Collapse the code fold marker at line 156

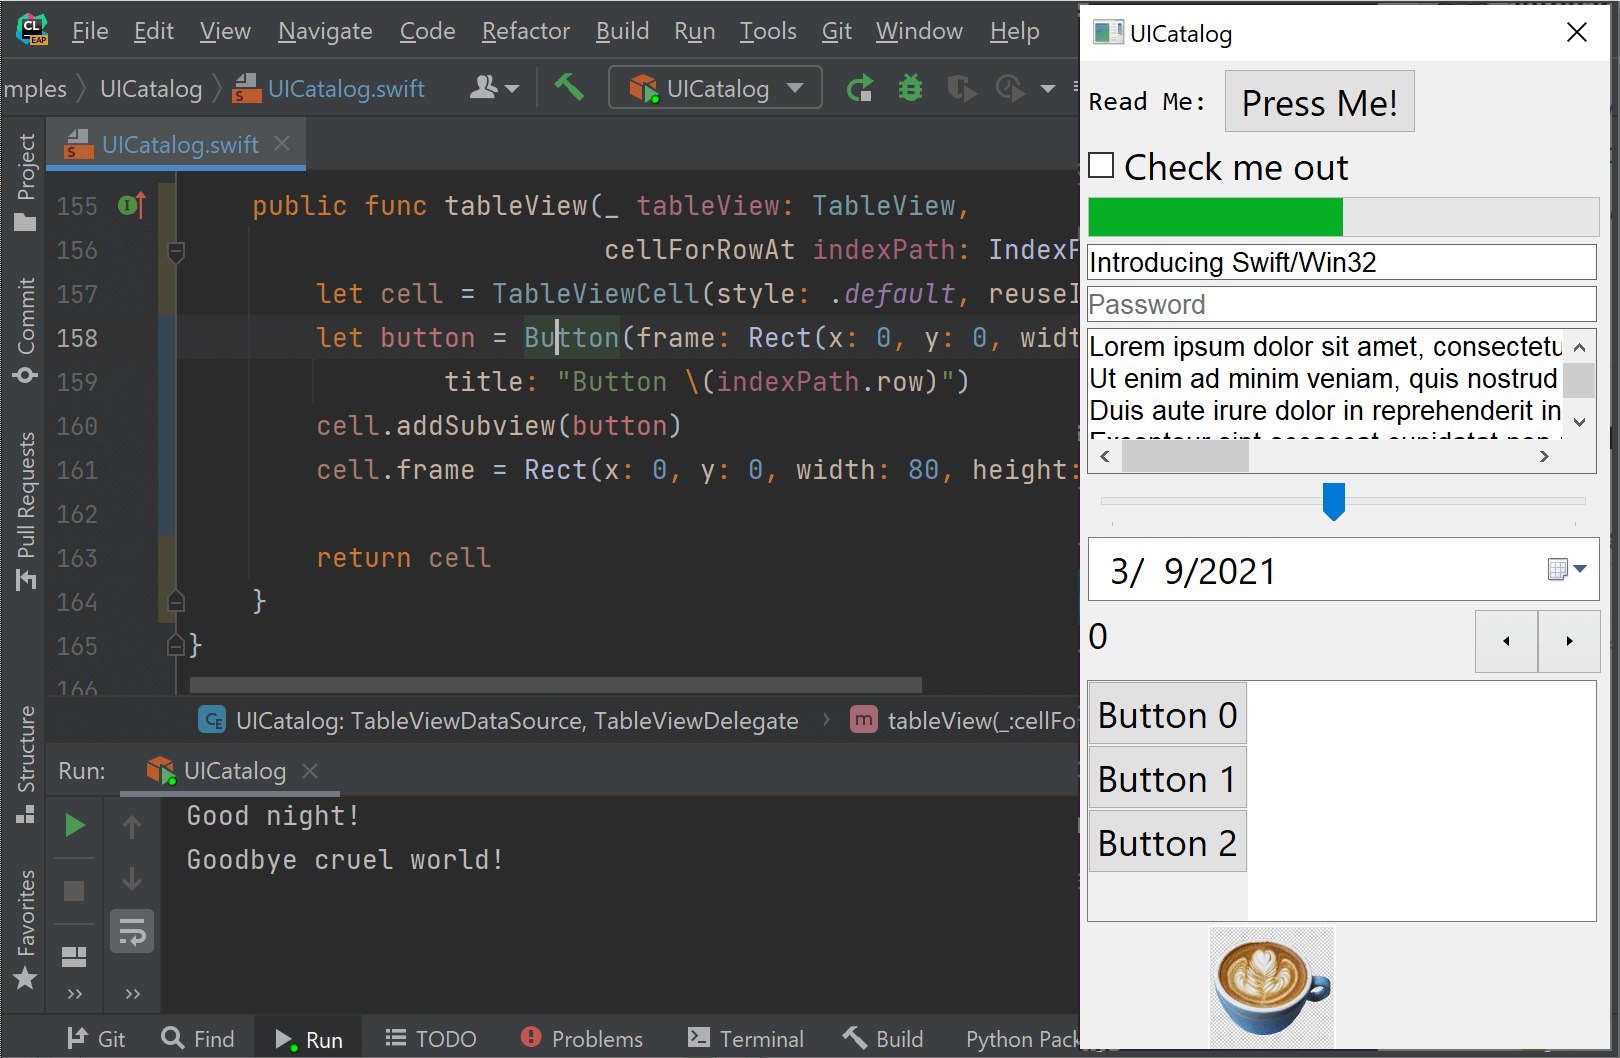[176, 251]
